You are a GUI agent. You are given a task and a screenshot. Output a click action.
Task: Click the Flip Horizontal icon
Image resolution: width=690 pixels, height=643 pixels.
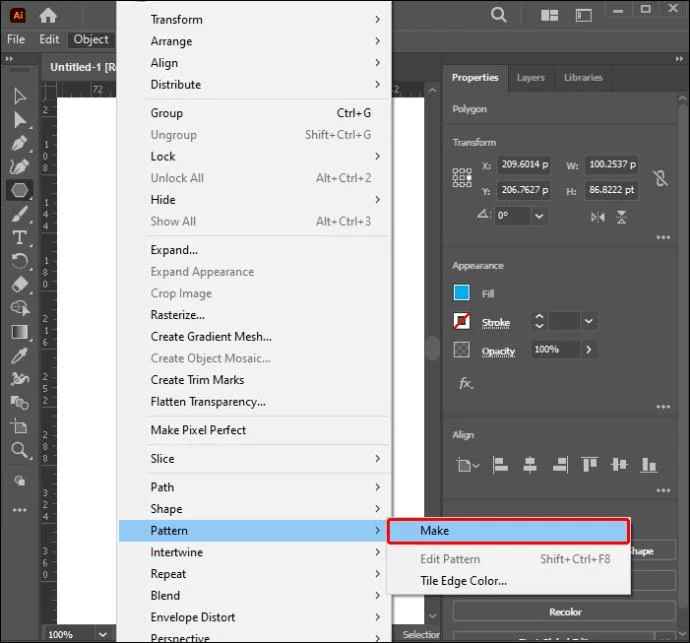[598, 217]
